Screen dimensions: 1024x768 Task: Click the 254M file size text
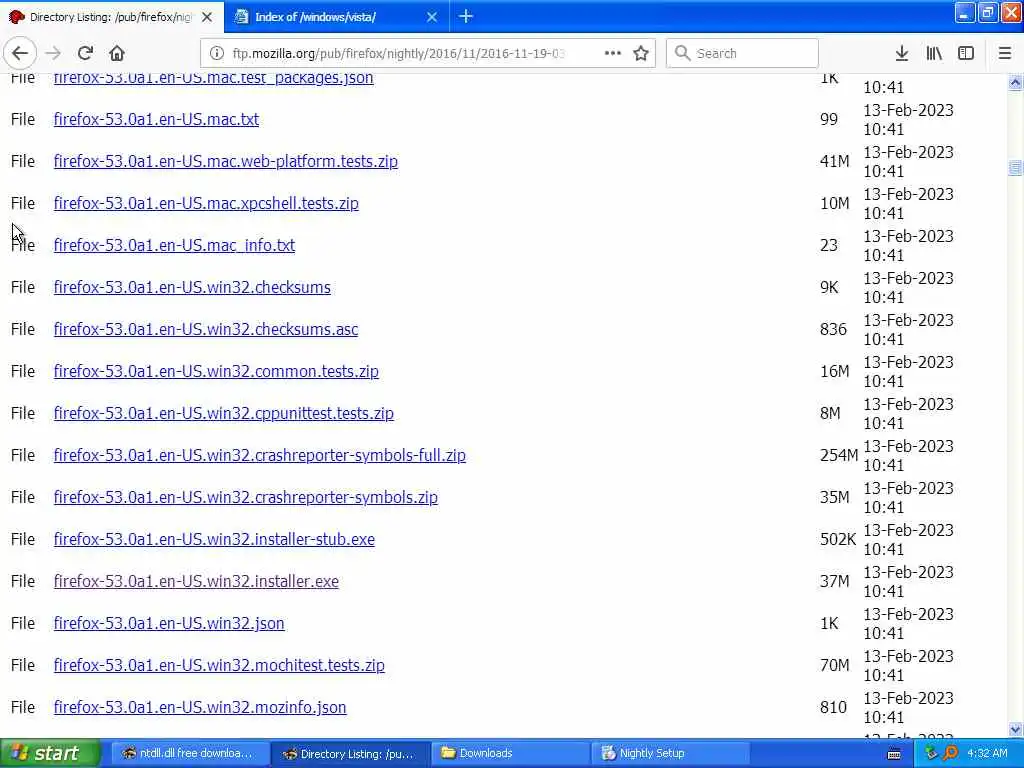(839, 455)
